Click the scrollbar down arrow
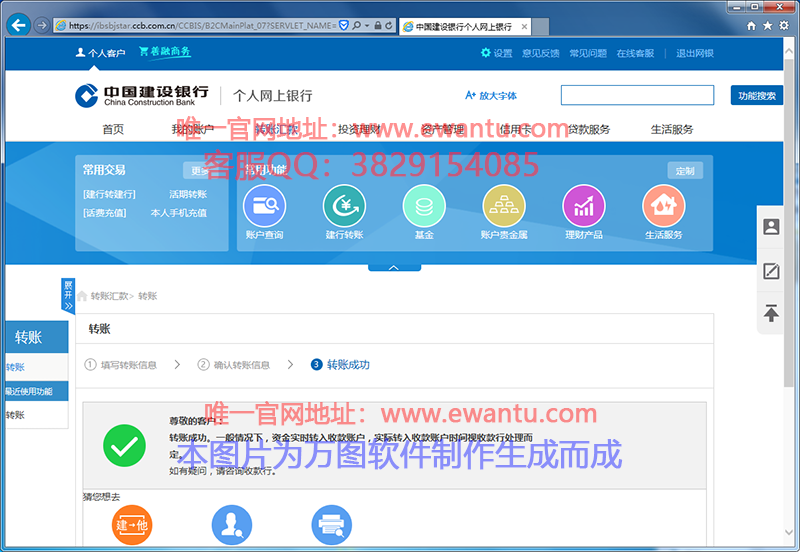The image size is (800, 552). (x=789, y=532)
